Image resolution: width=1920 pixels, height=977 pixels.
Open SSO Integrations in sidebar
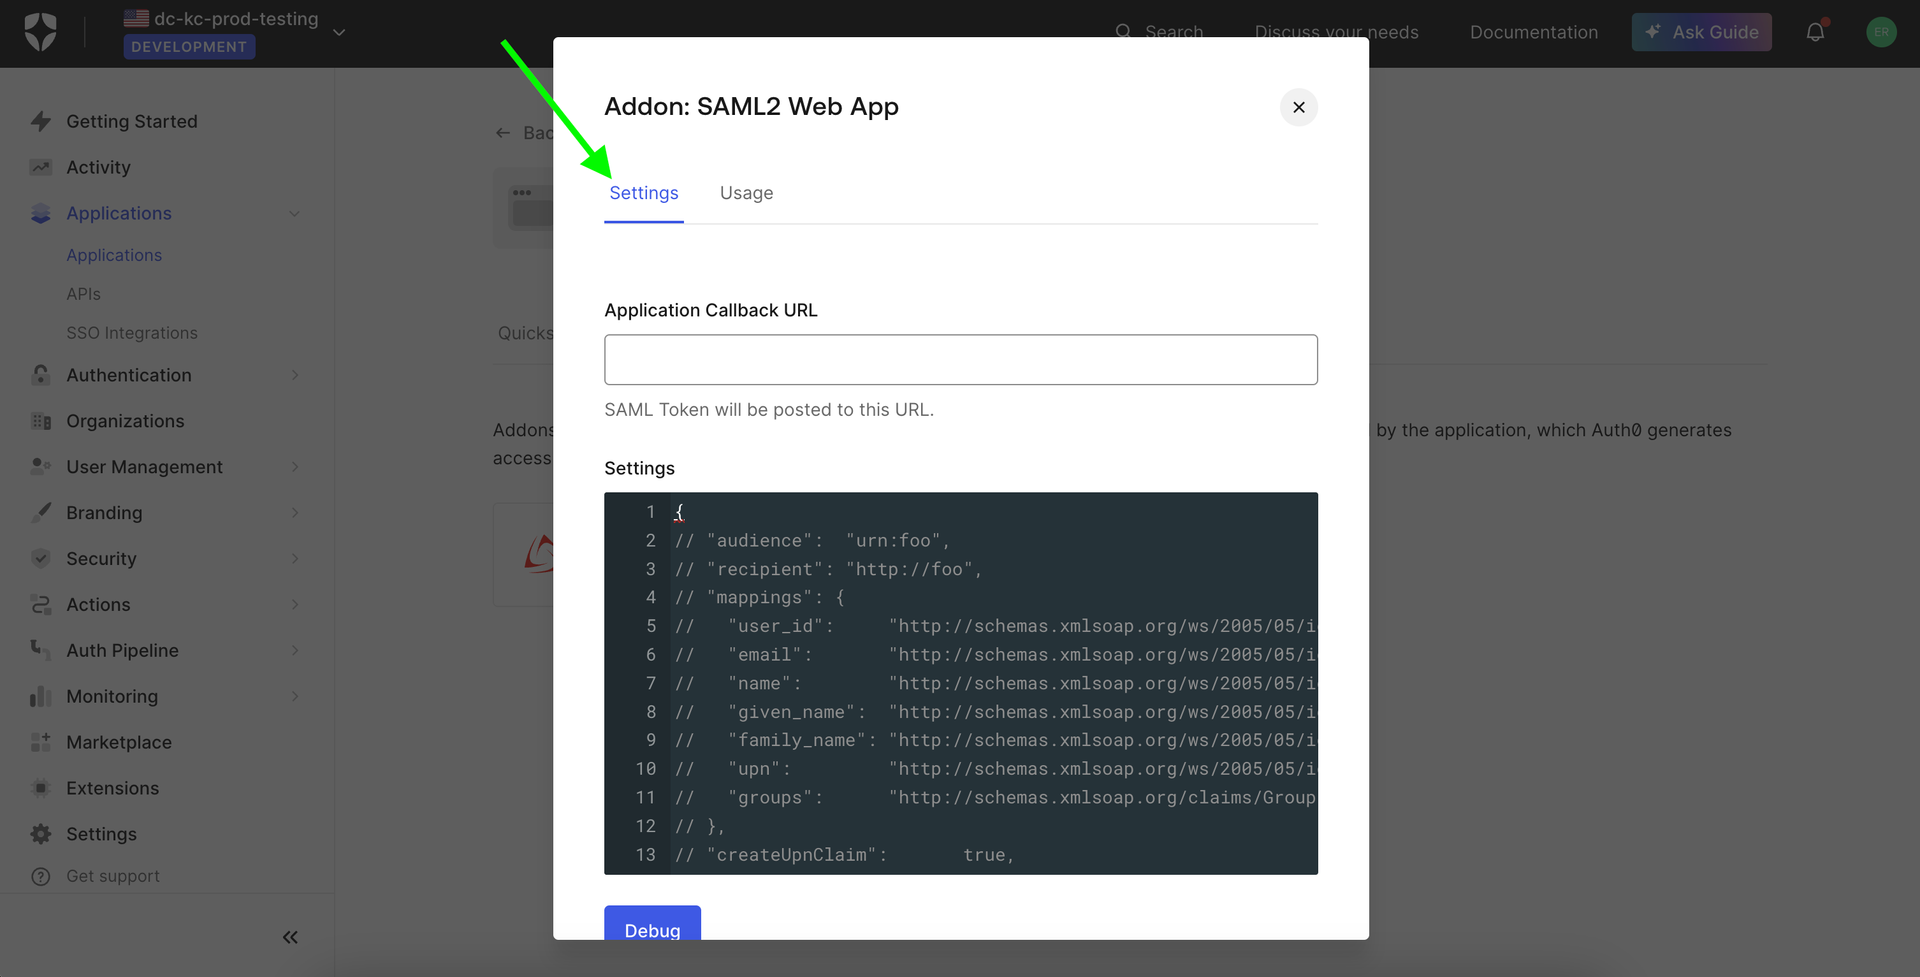coord(132,333)
